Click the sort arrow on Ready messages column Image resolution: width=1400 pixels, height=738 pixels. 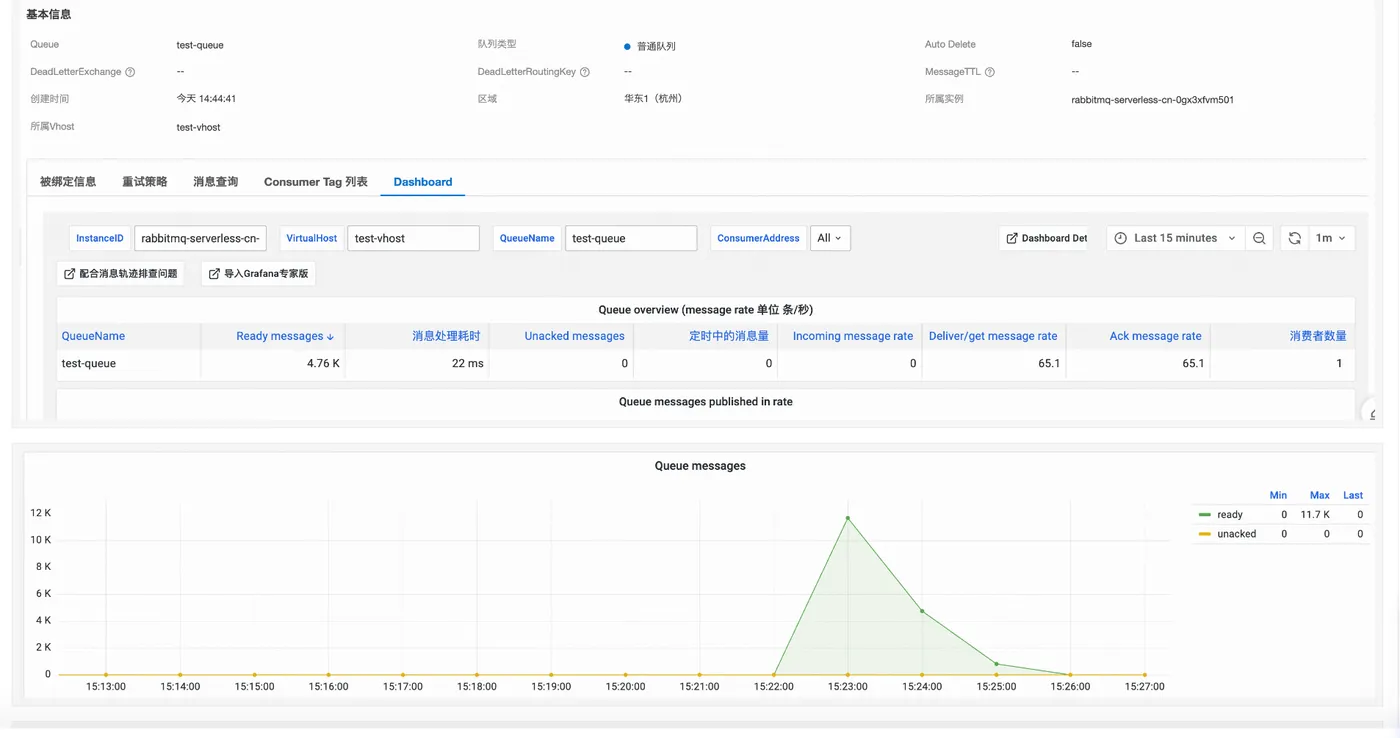tap(331, 337)
